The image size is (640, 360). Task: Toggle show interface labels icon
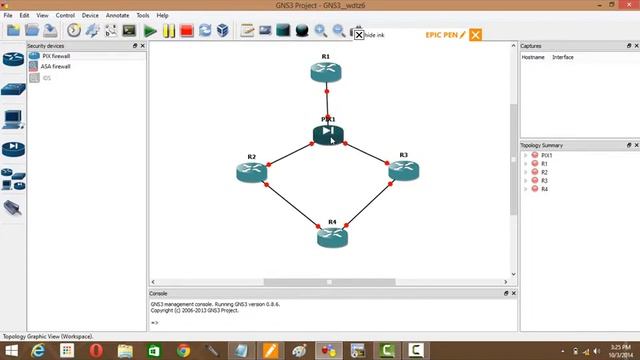92,31
